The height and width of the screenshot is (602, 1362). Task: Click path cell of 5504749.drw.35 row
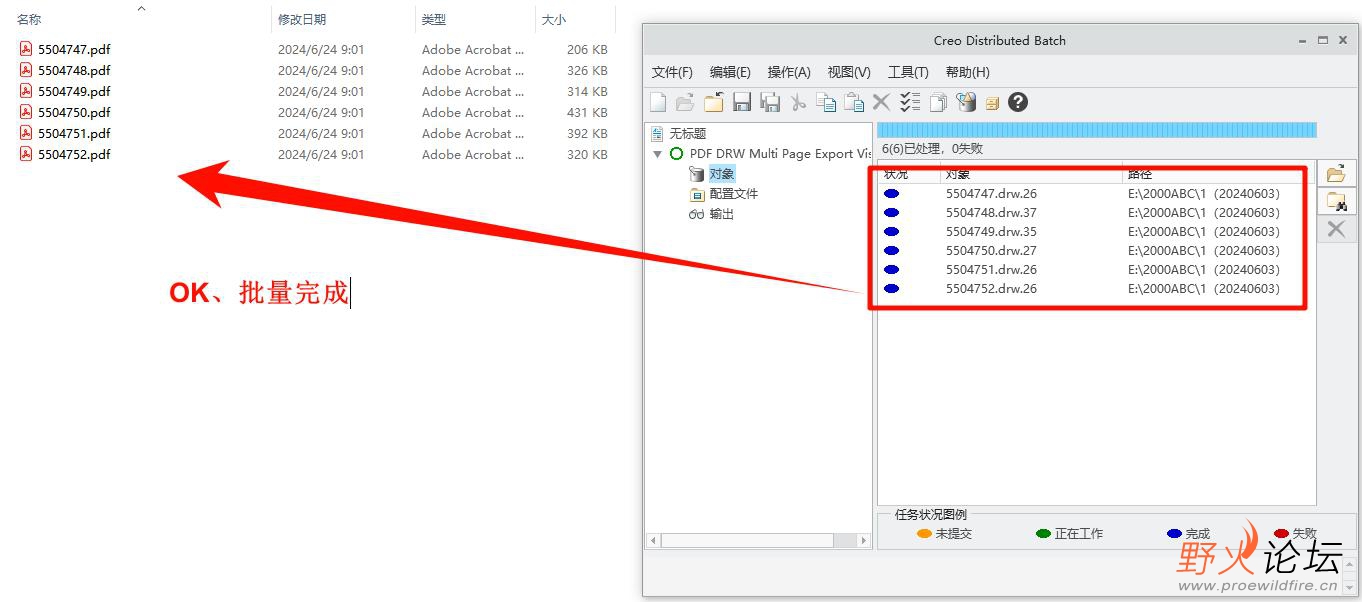click(1204, 232)
